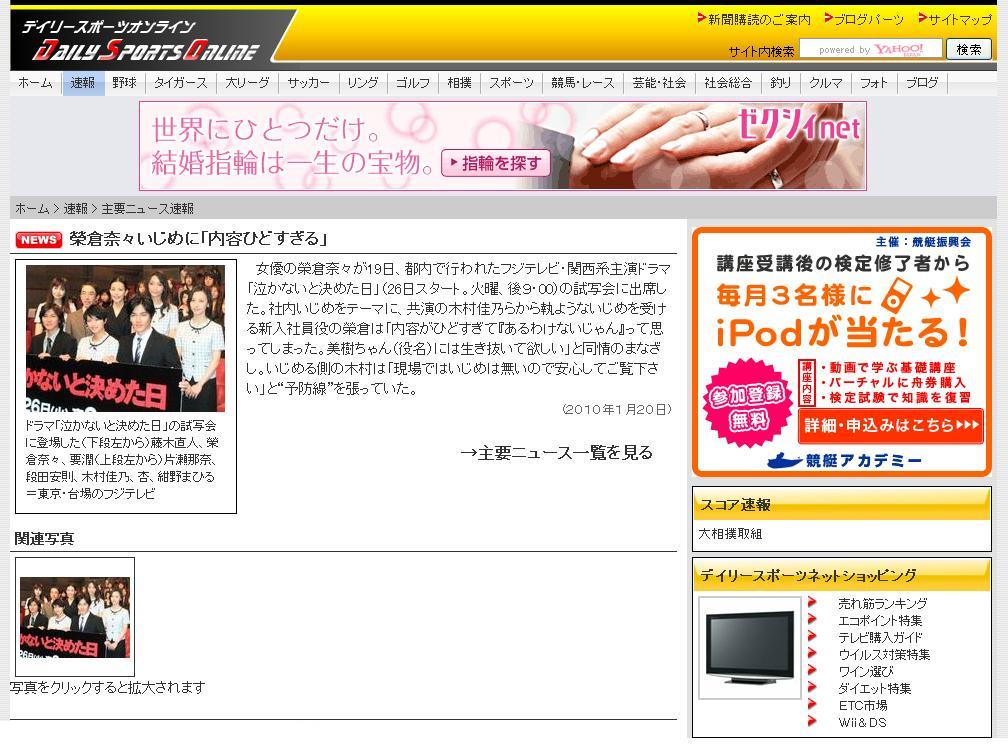The width and height of the screenshot is (1008, 749).
Task: Open the タイガース navigation item
Action: click(x=181, y=83)
